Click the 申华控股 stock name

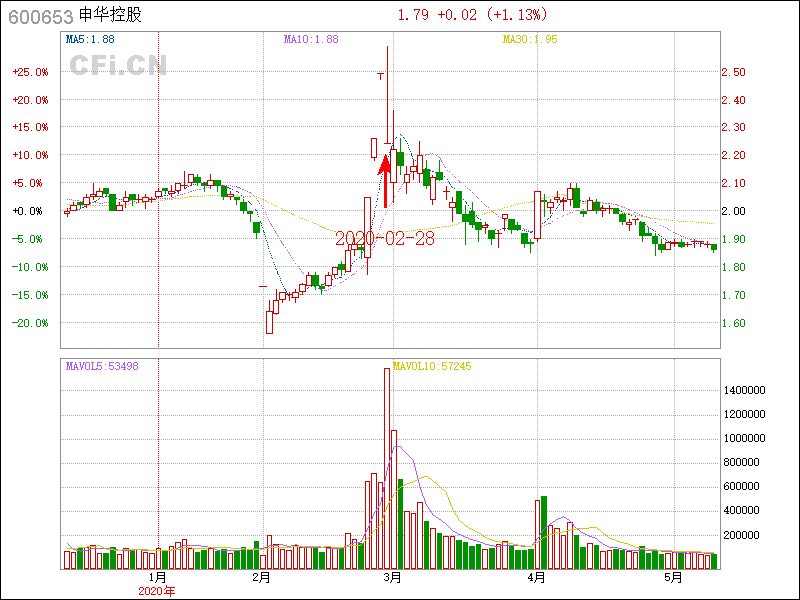click(x=113, y=16)
